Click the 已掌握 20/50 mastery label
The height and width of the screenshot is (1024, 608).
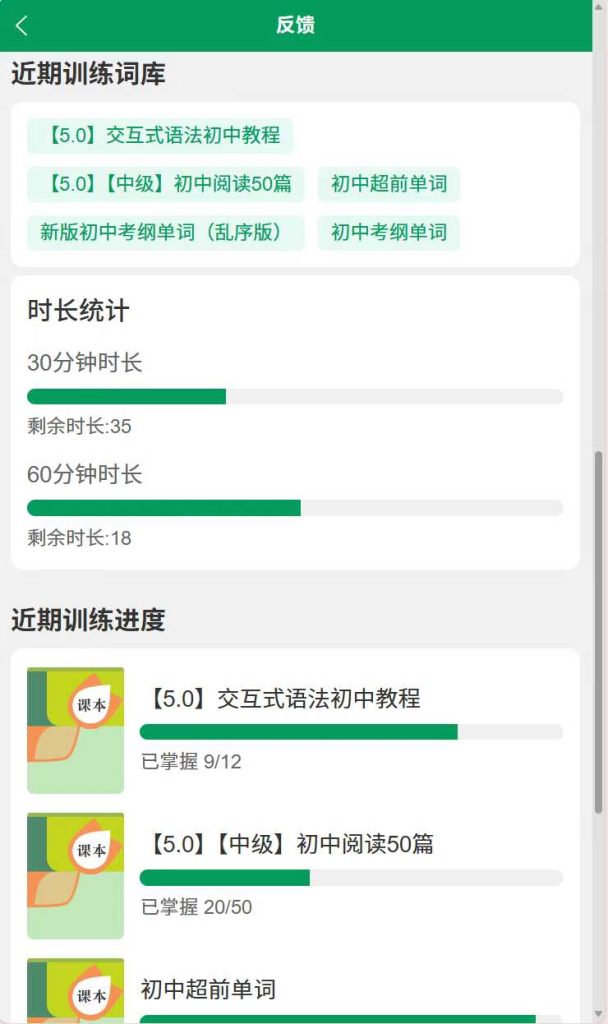click(197, 908)
